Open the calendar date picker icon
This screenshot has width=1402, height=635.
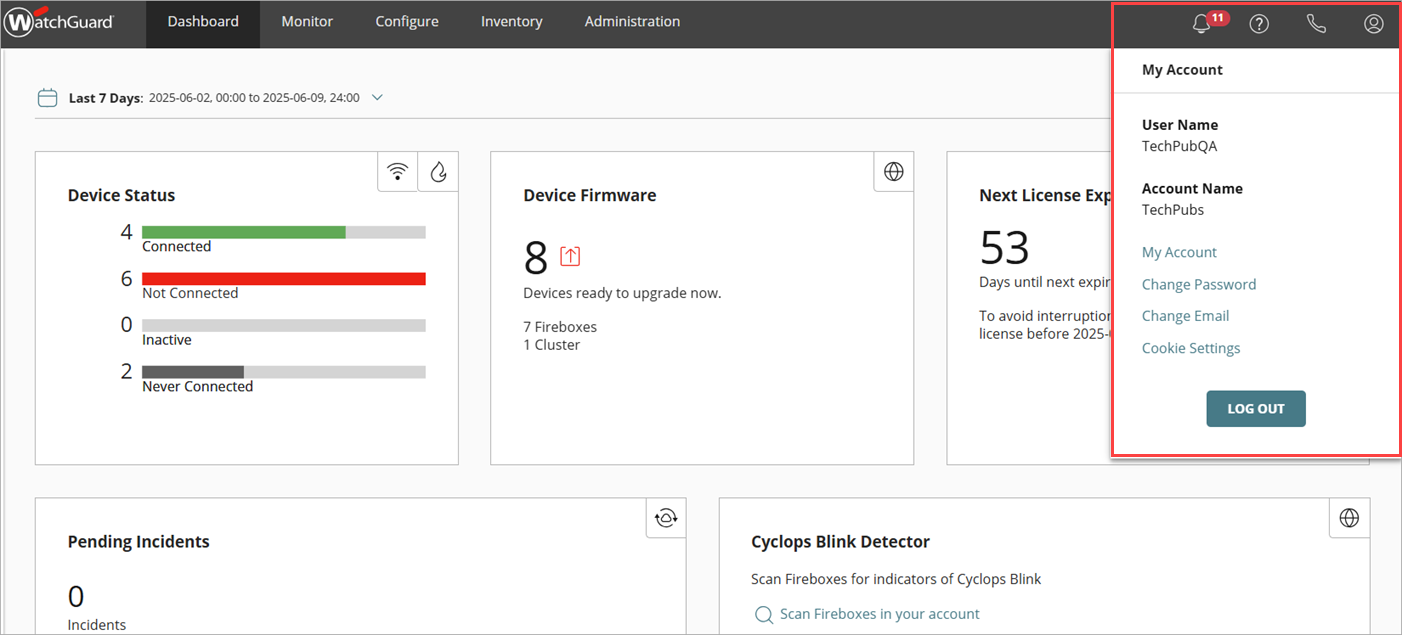[47, 98]
